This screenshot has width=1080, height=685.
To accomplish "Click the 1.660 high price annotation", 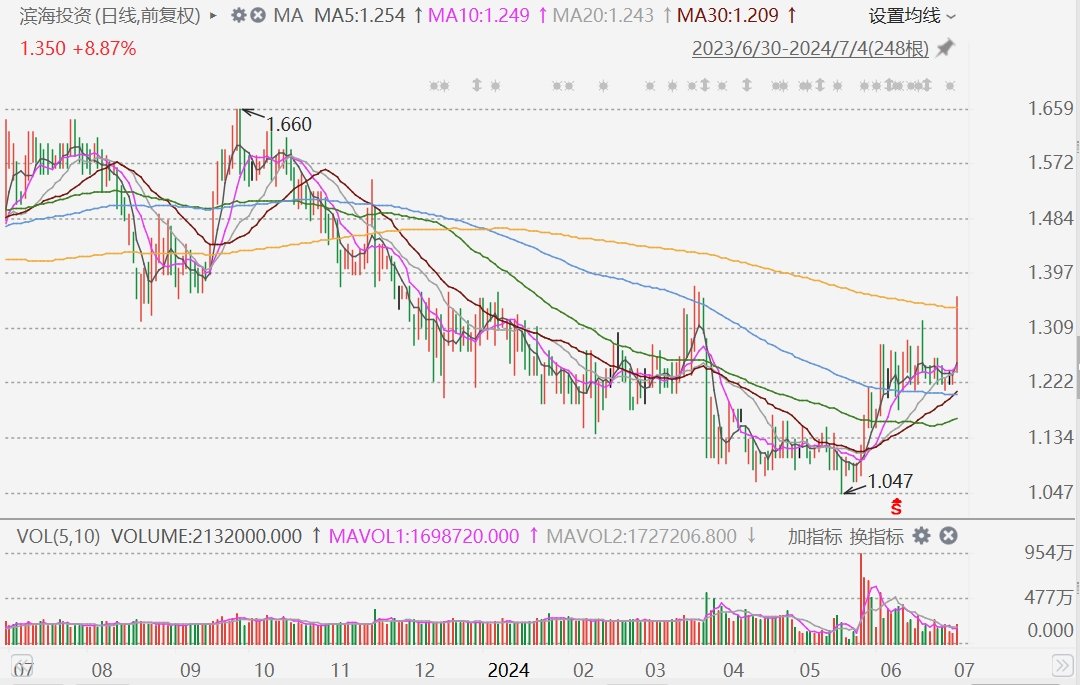I will point(289,125).
